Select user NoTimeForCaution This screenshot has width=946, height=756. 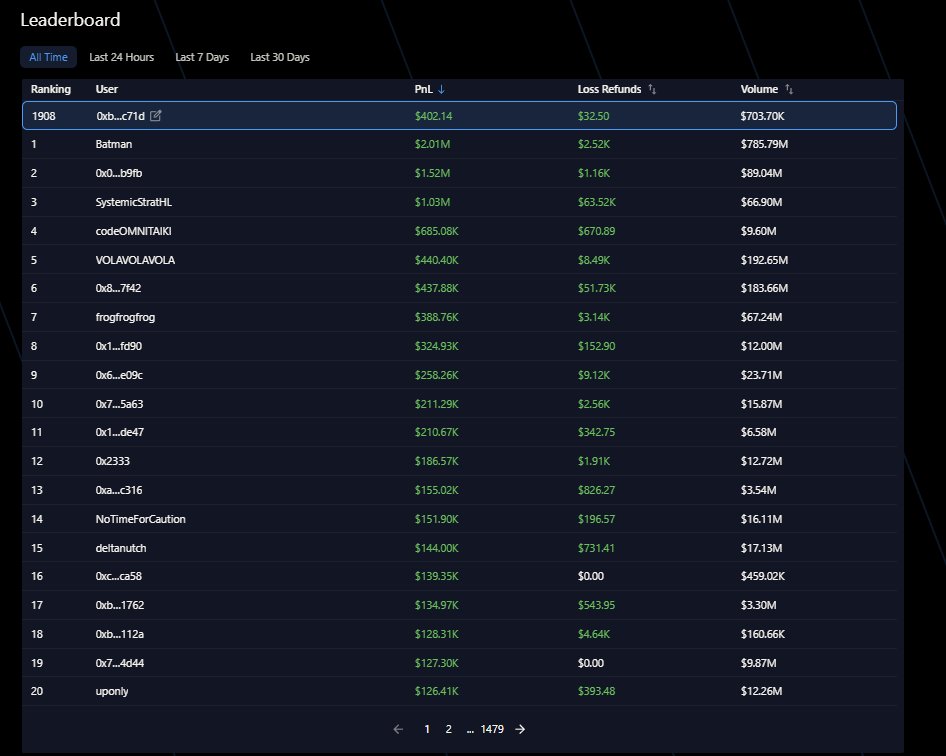tap(141, 519)
